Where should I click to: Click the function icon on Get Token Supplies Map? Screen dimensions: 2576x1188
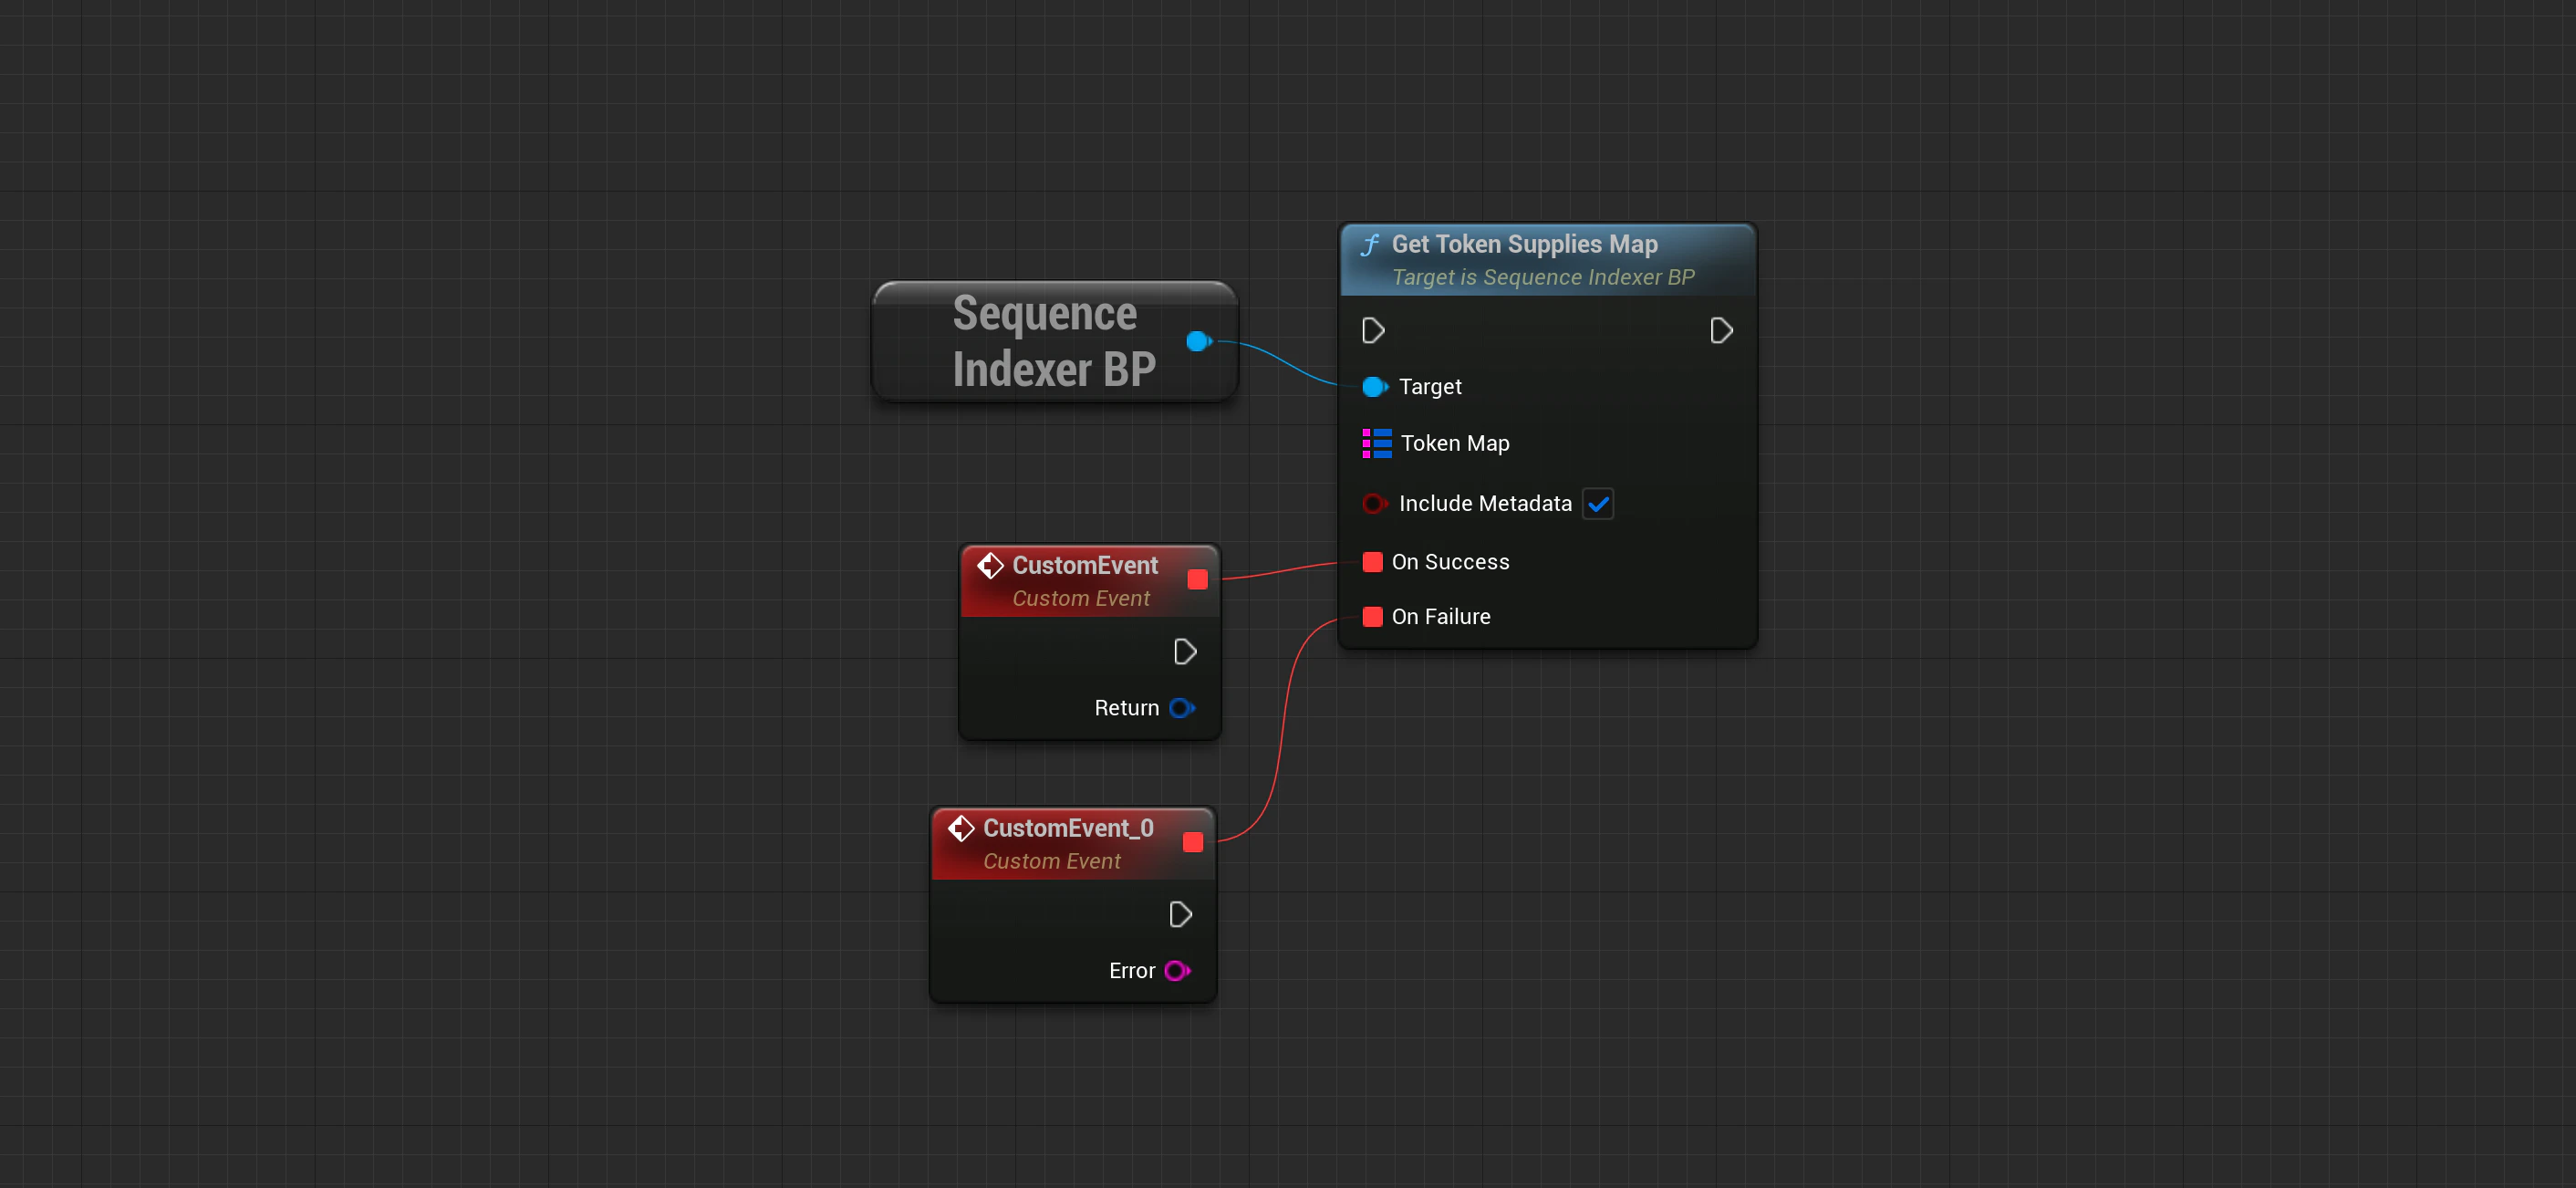click(1370, 245)
